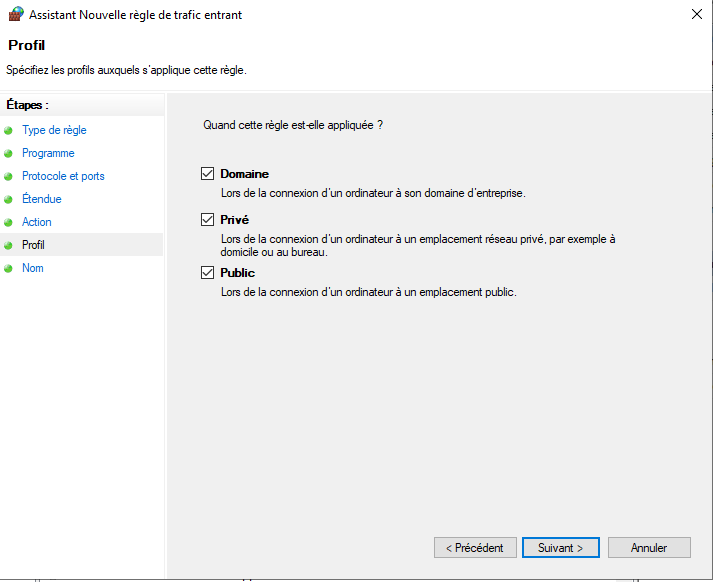713x582 pixels.
Task: Open the Programme step
Action: click(x=48, y=153)
